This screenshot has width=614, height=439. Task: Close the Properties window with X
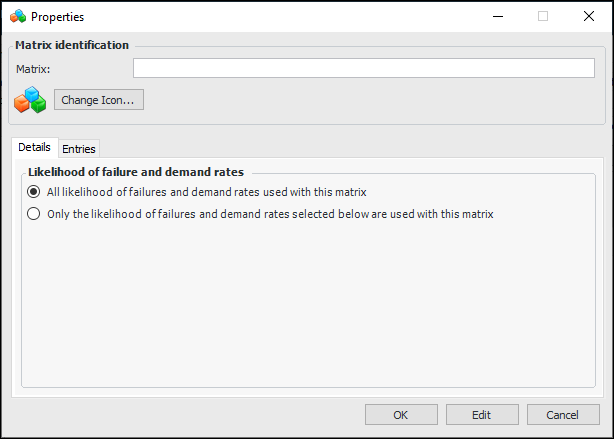tap(589, 16)
